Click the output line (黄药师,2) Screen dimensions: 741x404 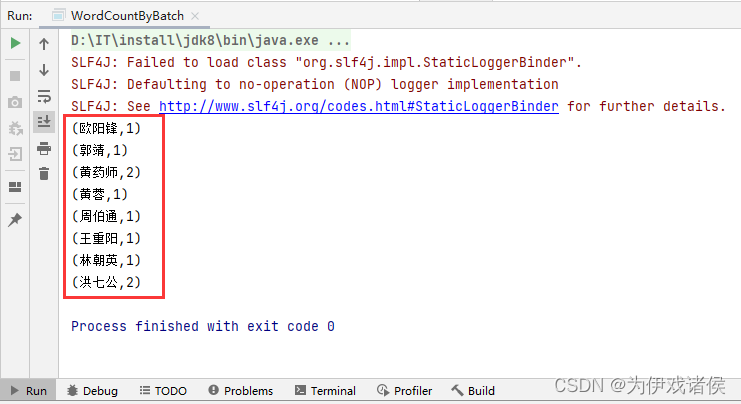(106, 172)
